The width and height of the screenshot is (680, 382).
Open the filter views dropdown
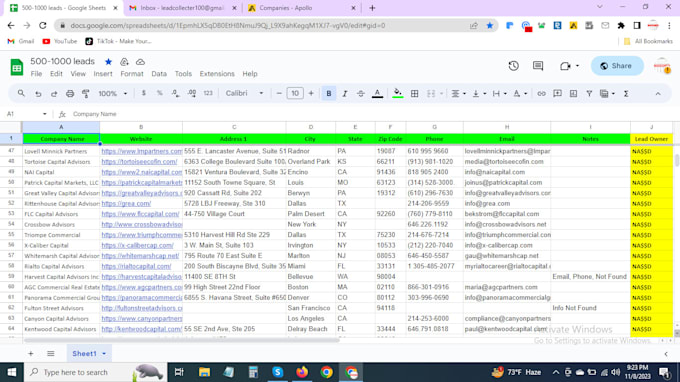pos(607,93)
